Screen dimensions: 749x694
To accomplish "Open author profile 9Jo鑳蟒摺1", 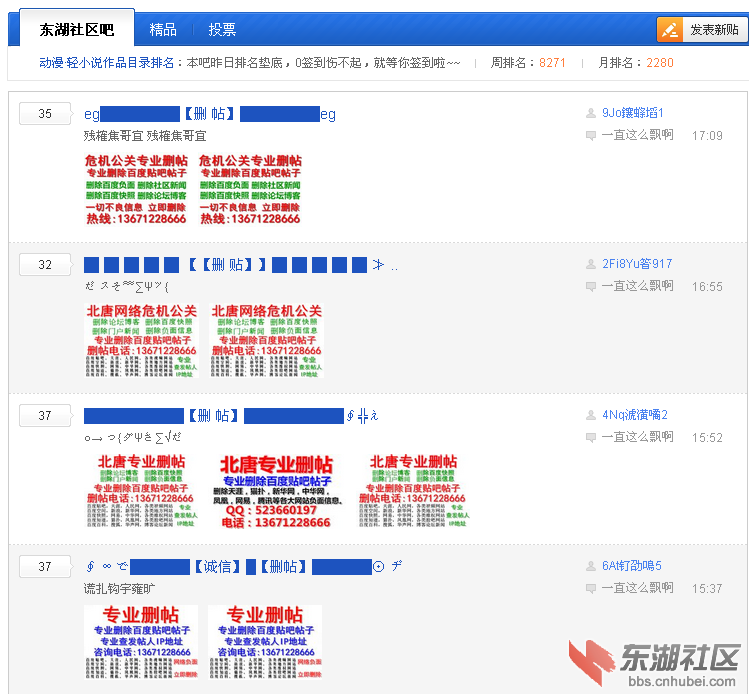I will coord(632,113).
